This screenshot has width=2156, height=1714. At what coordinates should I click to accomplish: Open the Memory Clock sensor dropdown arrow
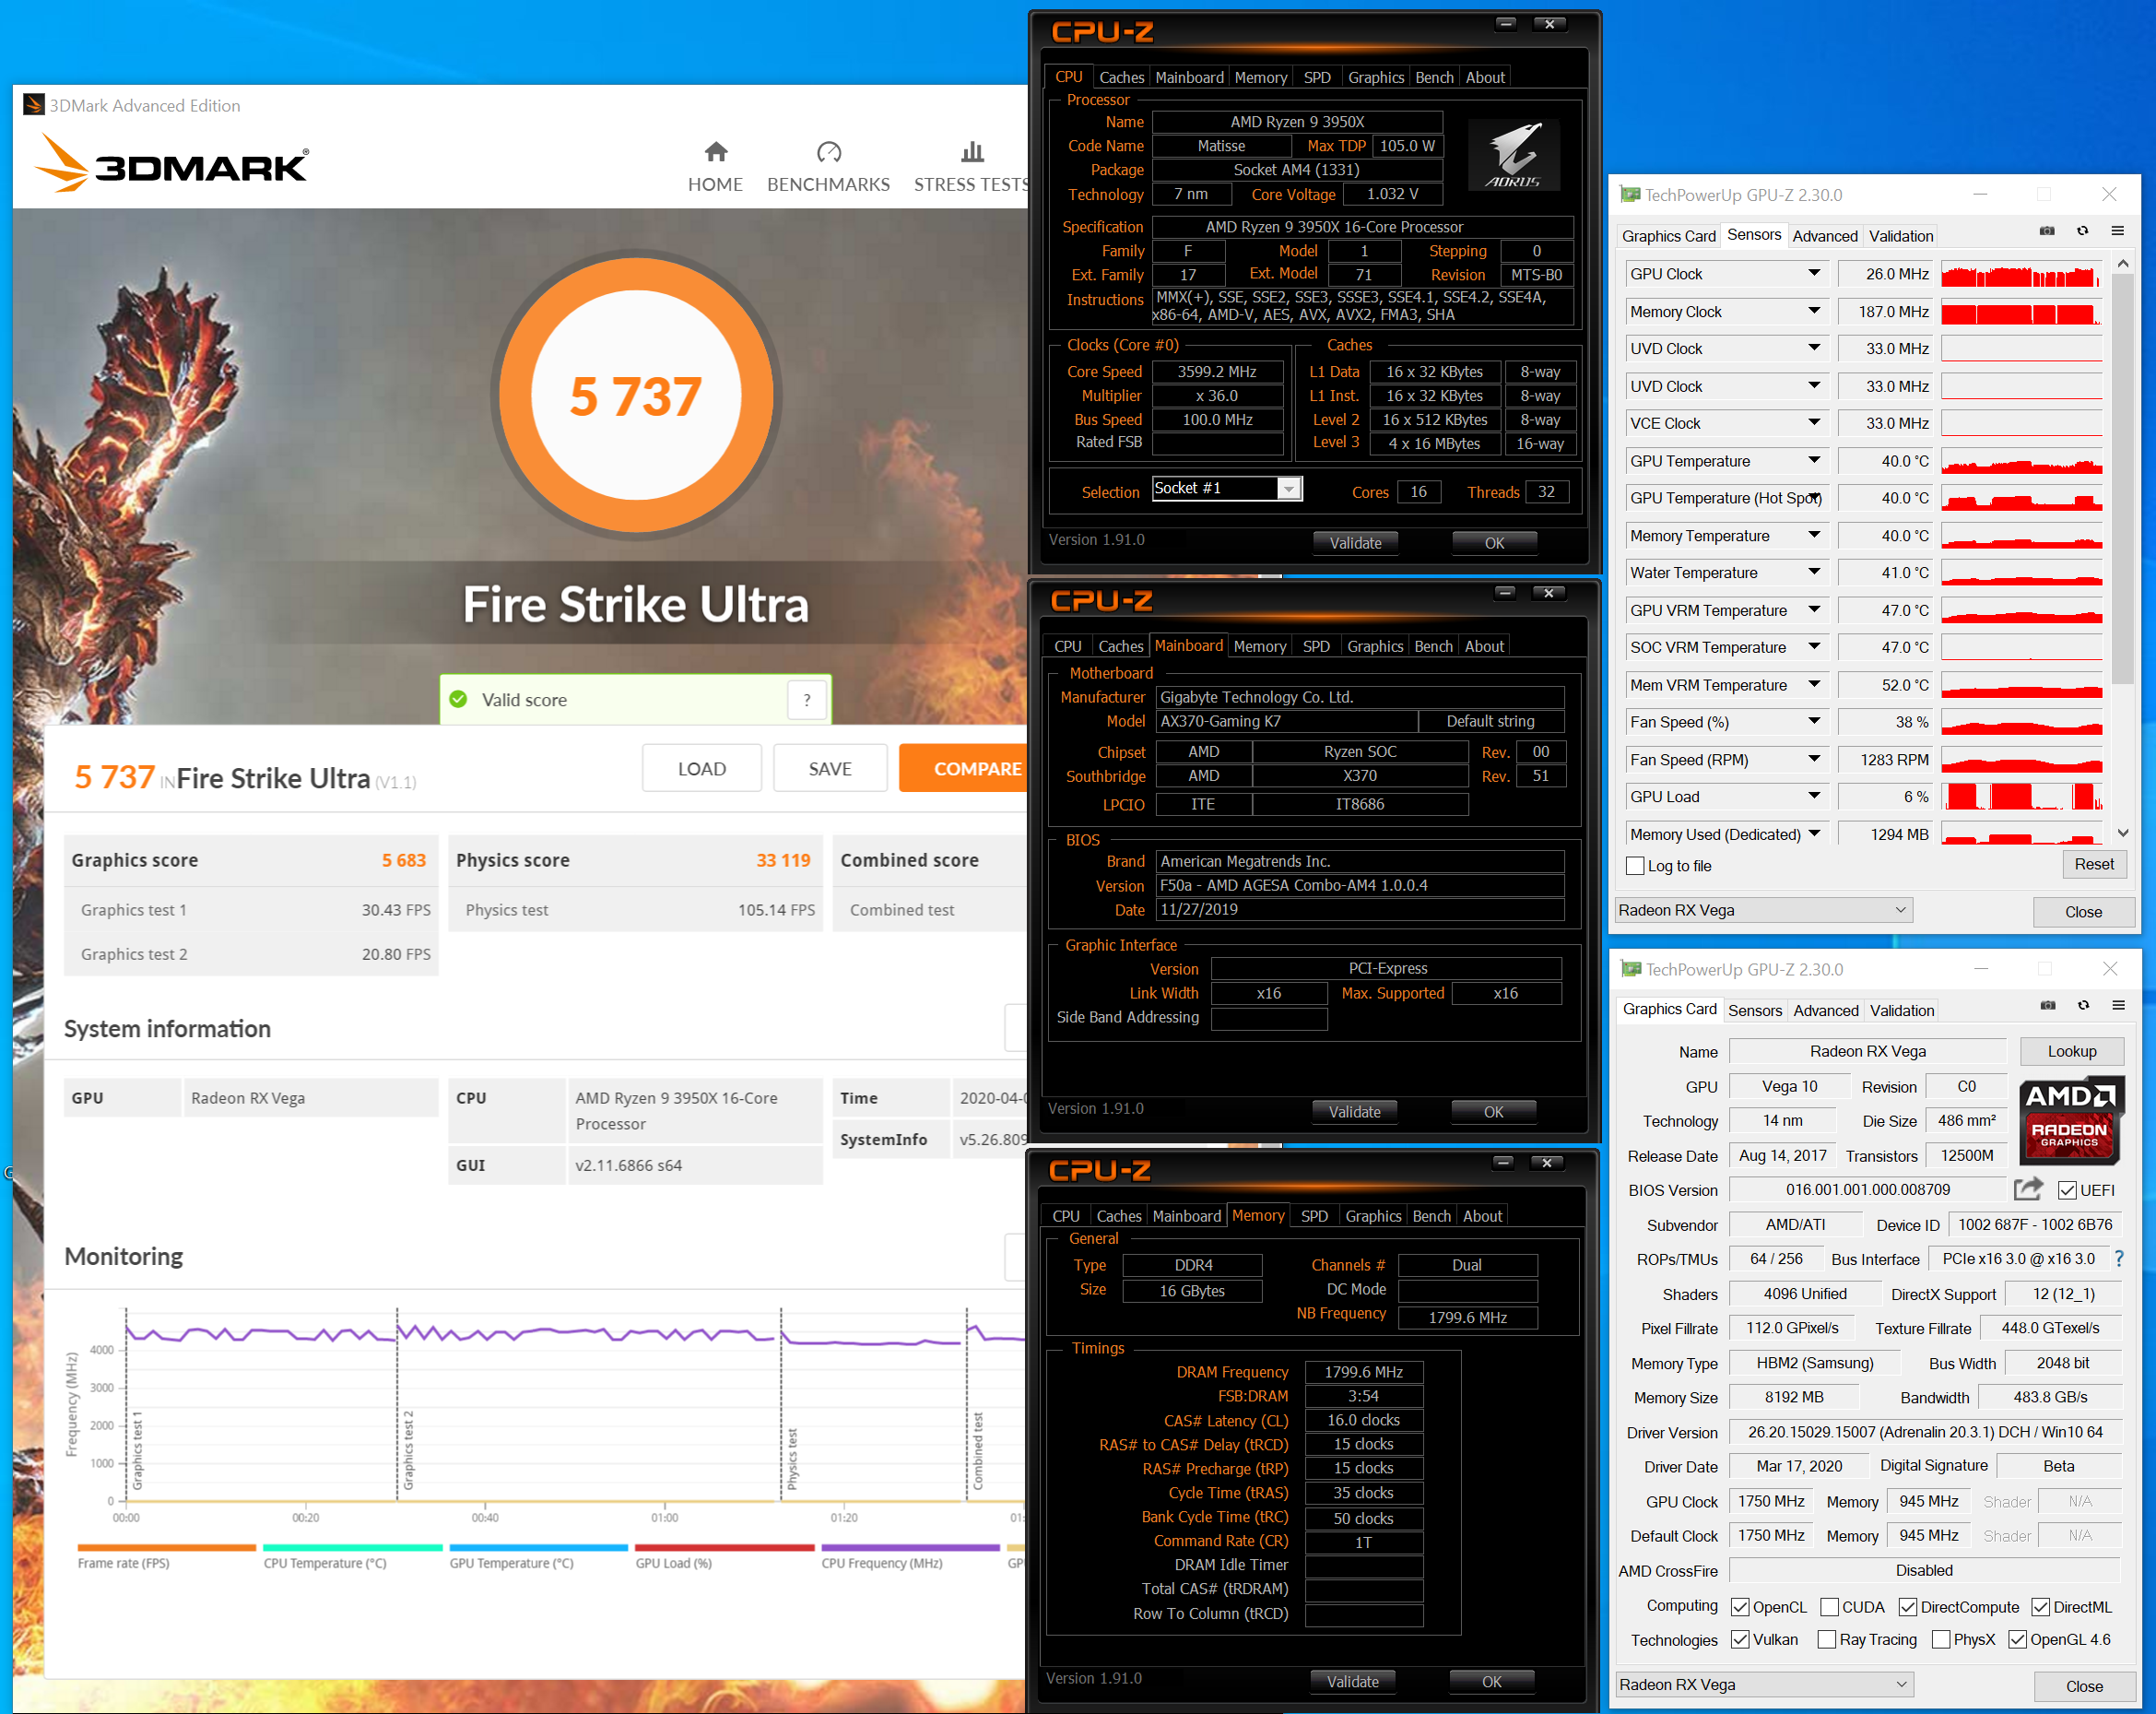[x=1814, y=311]
